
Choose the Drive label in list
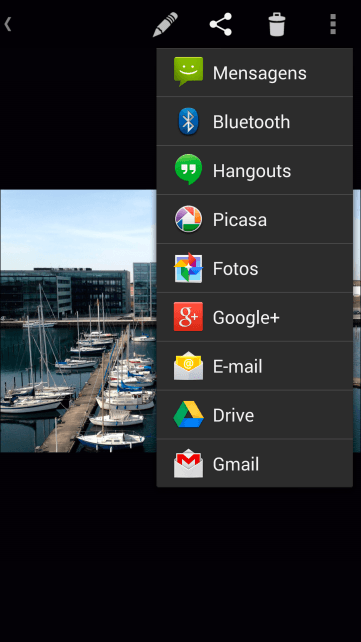point(233,415)
